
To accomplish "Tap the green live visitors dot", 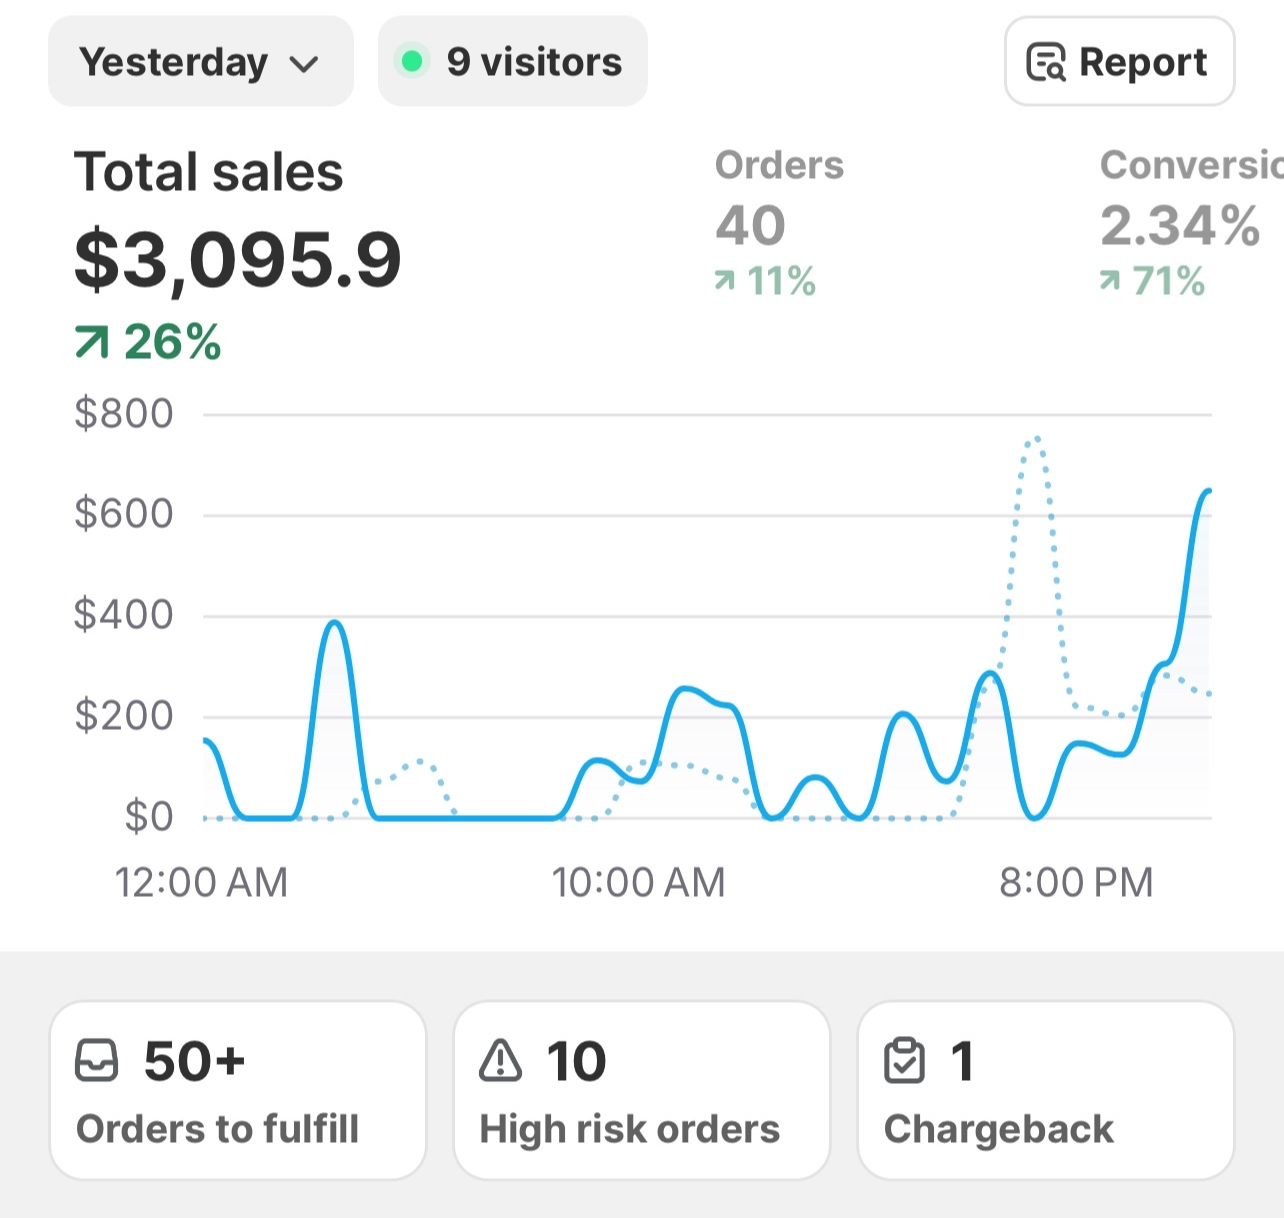I will (x=411, y=62).
